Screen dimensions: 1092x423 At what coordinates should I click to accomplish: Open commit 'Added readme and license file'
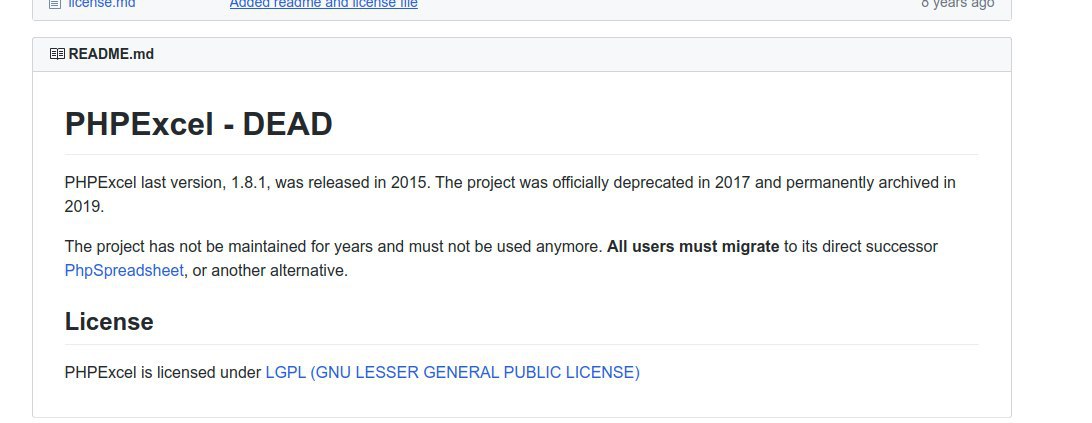324,3
